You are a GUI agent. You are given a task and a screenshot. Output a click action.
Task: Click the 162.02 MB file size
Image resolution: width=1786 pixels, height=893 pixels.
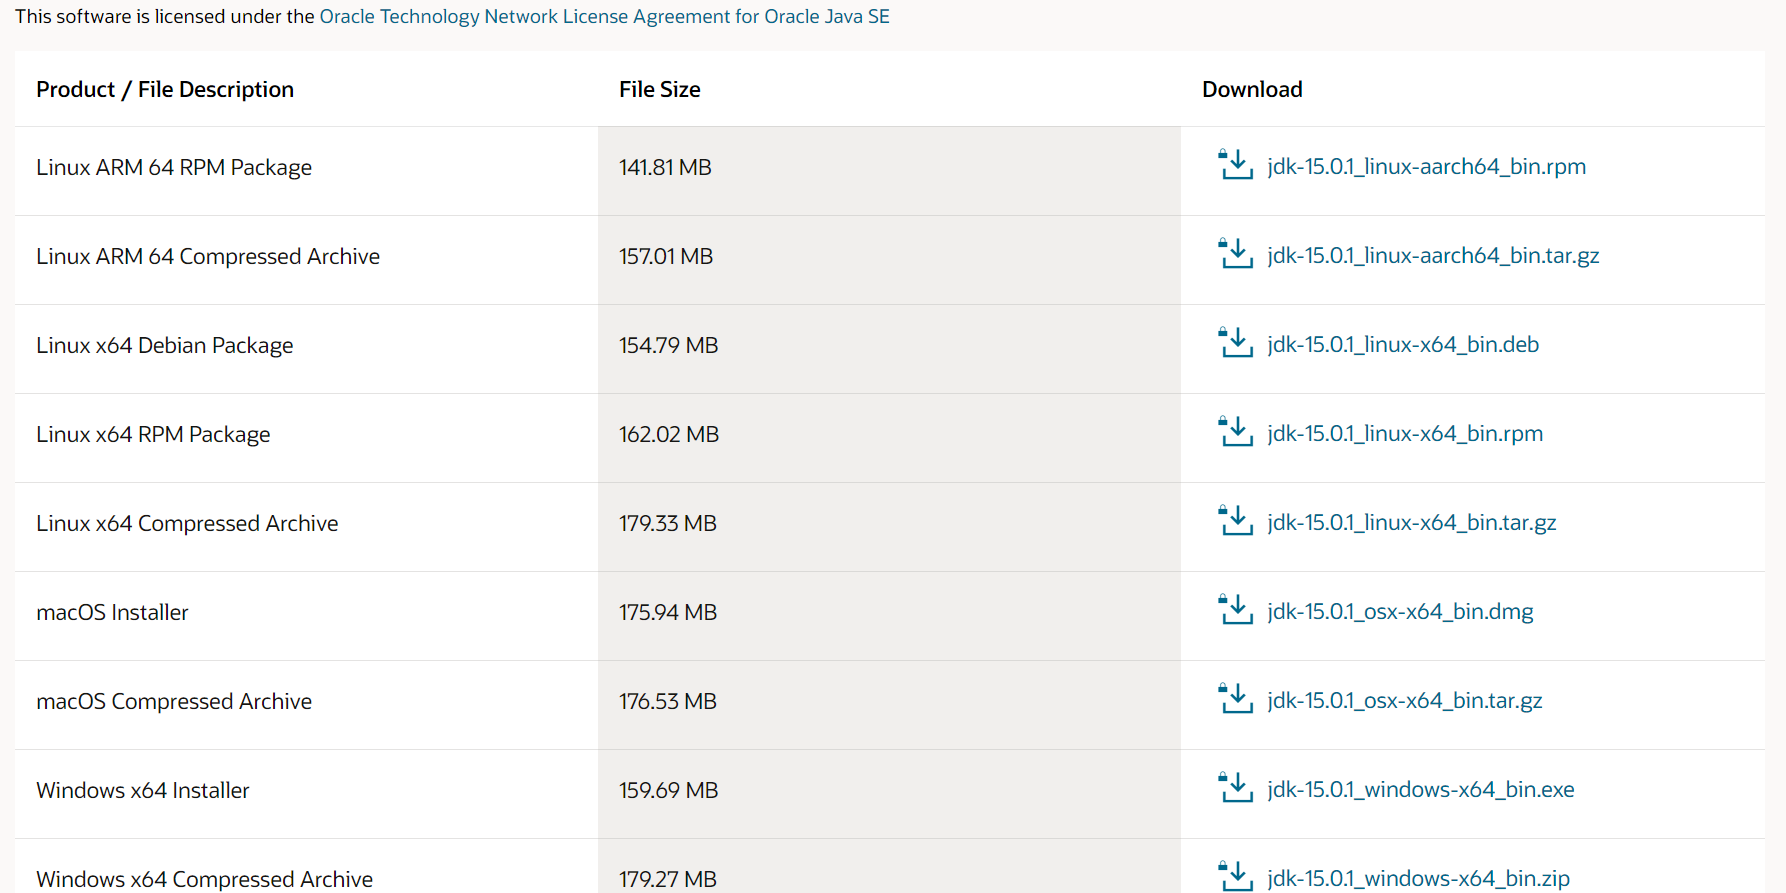coord(669,435)
